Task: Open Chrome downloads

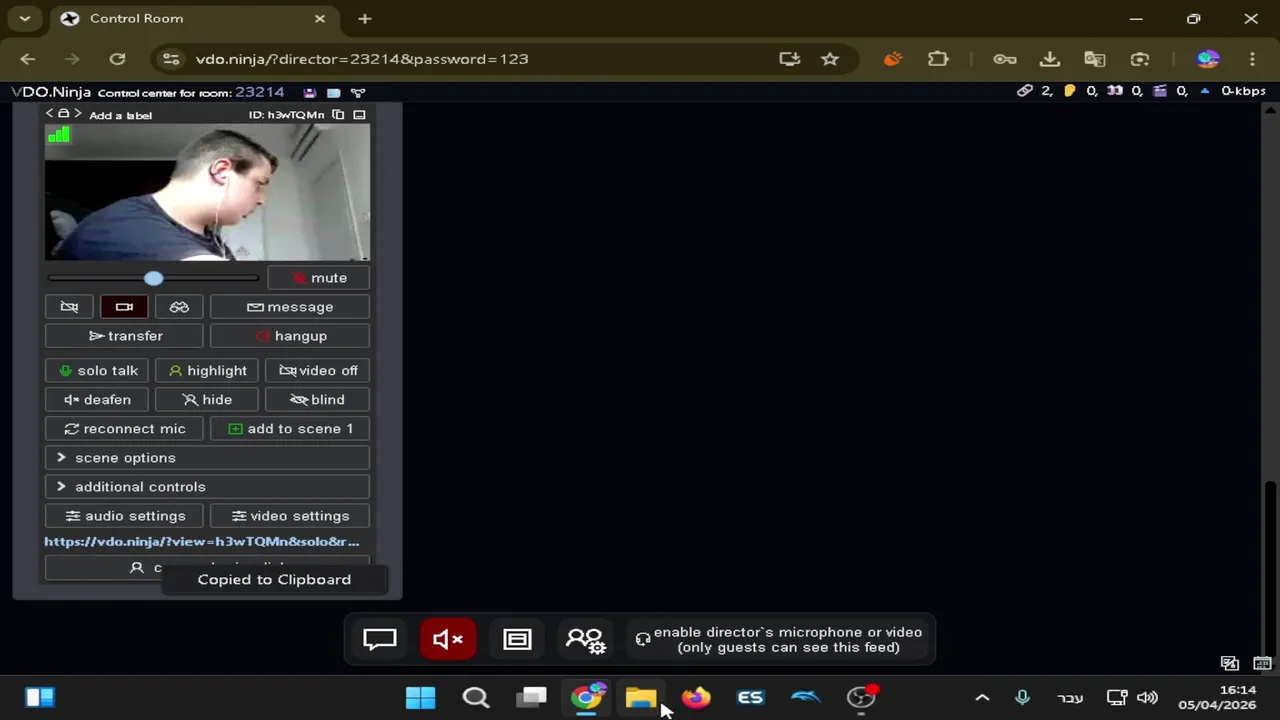Action: 1050,59
